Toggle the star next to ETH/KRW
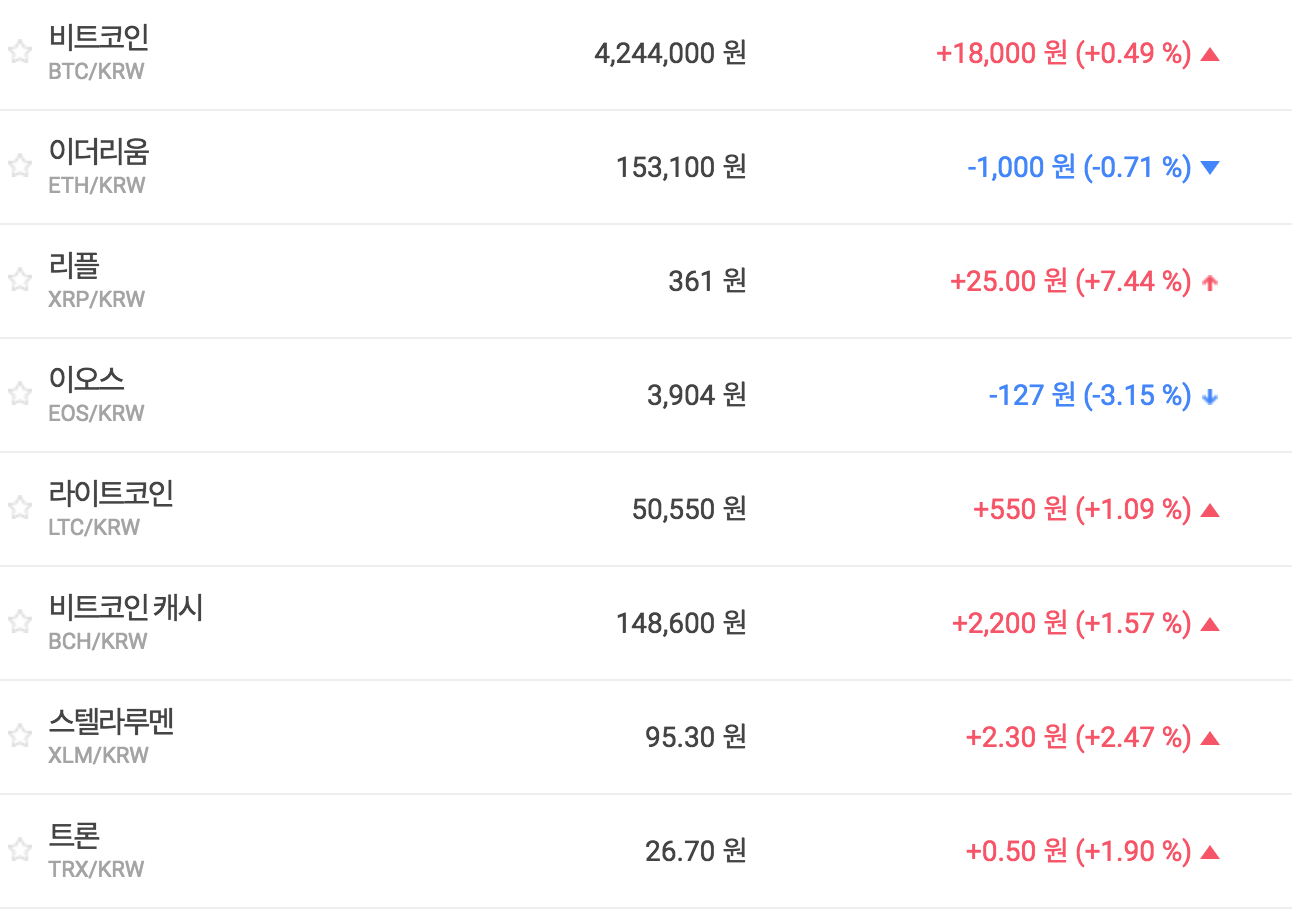1292x916 pixels. tap(20, 167)
